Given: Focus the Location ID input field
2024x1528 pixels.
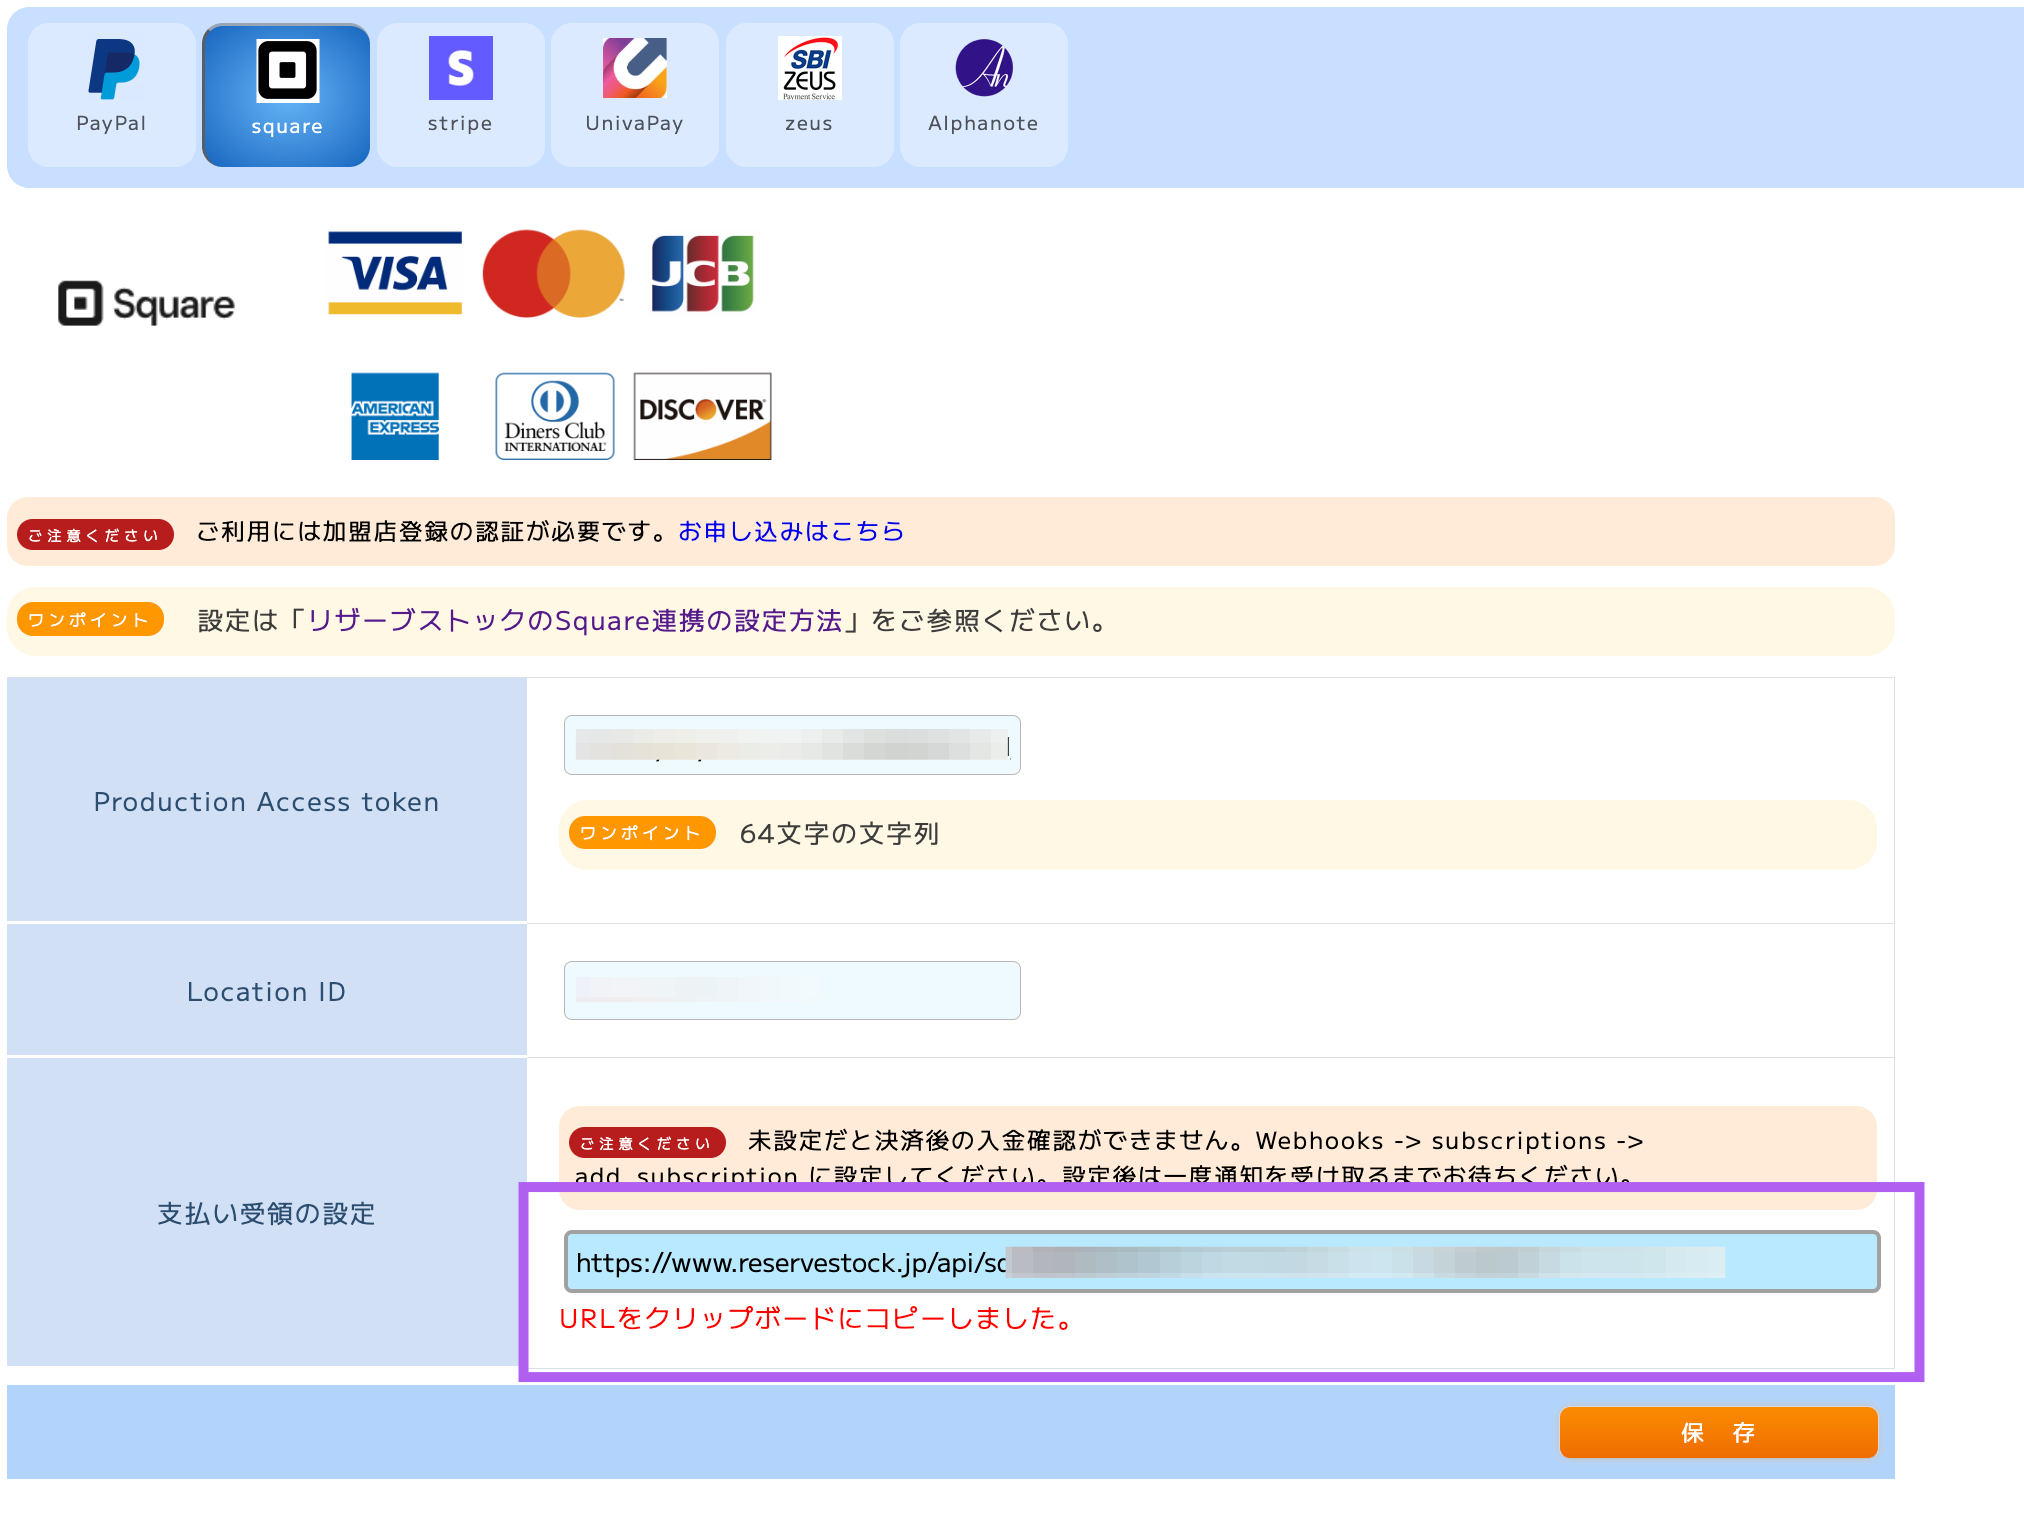Looking at the screenshot, I should coord(792,990).
